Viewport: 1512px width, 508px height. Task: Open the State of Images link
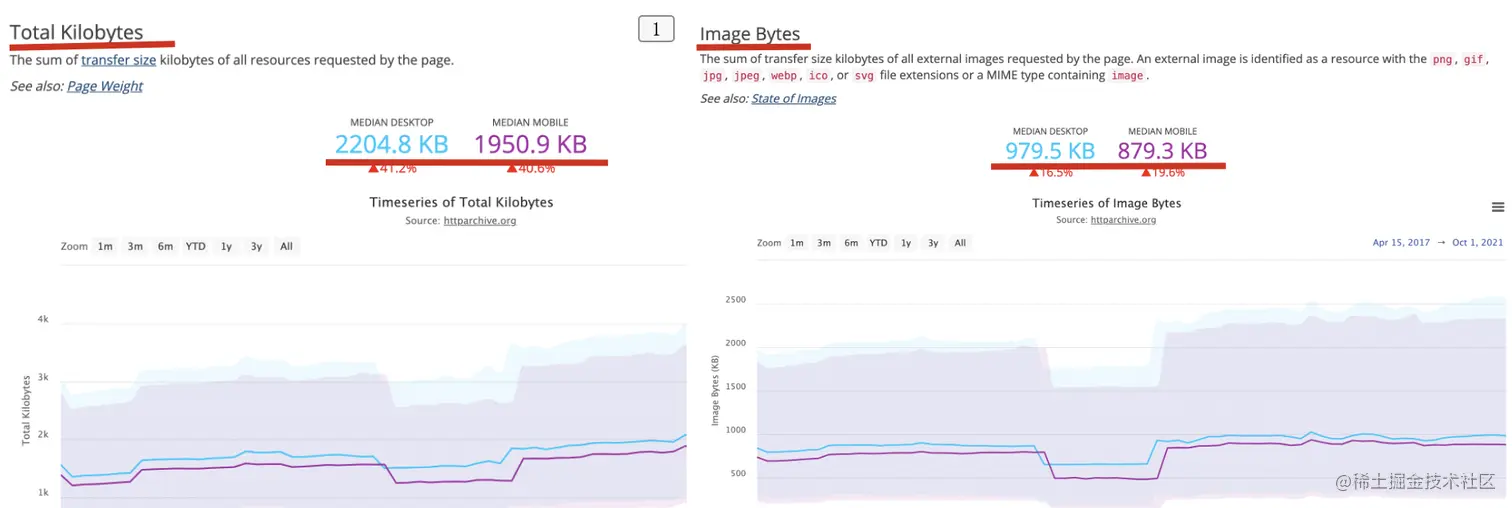click(x=794, y=98)
